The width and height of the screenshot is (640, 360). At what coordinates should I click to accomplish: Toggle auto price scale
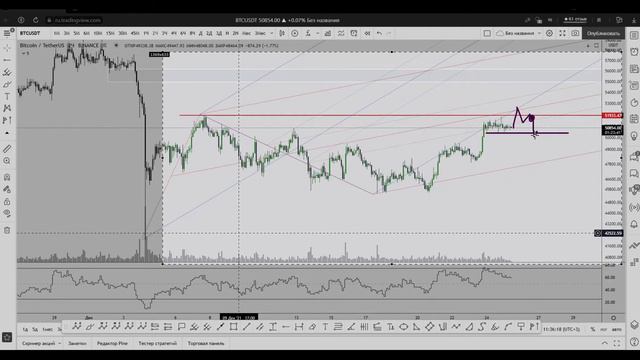point(617,329)
